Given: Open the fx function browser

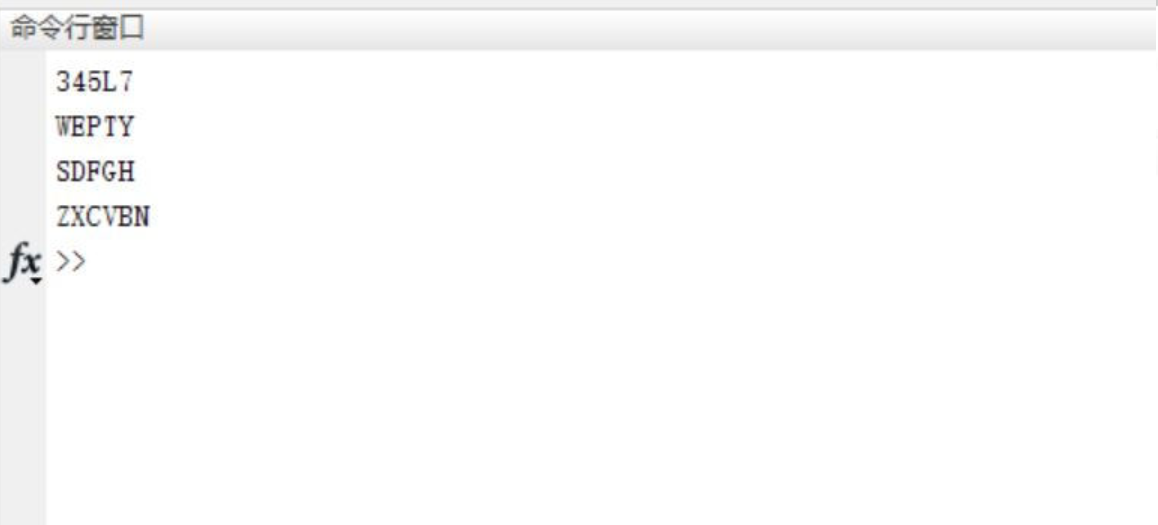Looking at the screenshot, I should click(23, 262).
